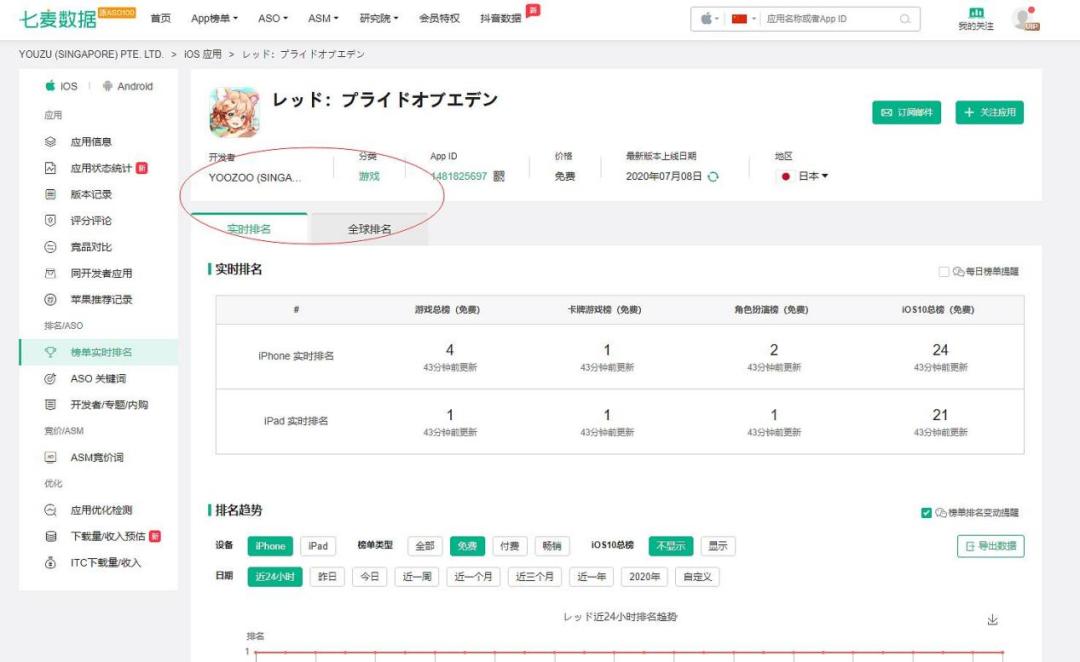Click the iOS 应用 breadcrumb link
The height and width of the screenshot is (662, 1080).
(x=202, y=54)
